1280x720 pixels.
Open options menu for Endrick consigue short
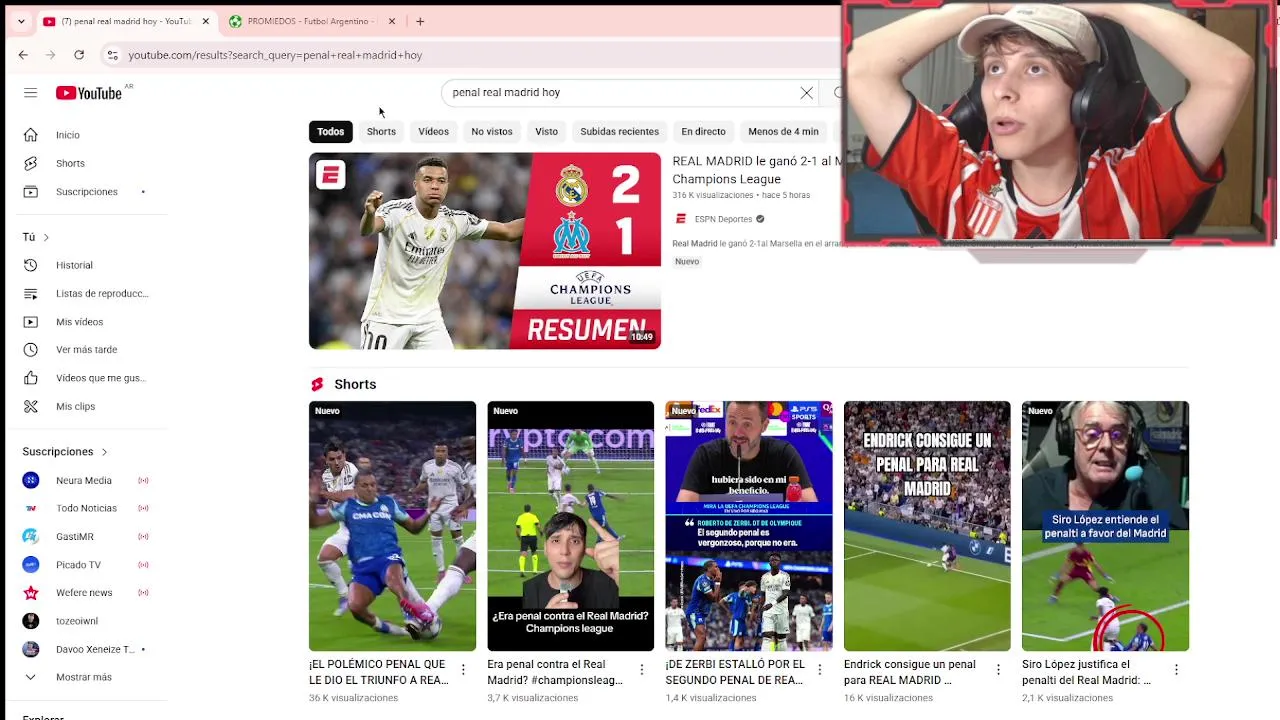click(x=998, y=669)
